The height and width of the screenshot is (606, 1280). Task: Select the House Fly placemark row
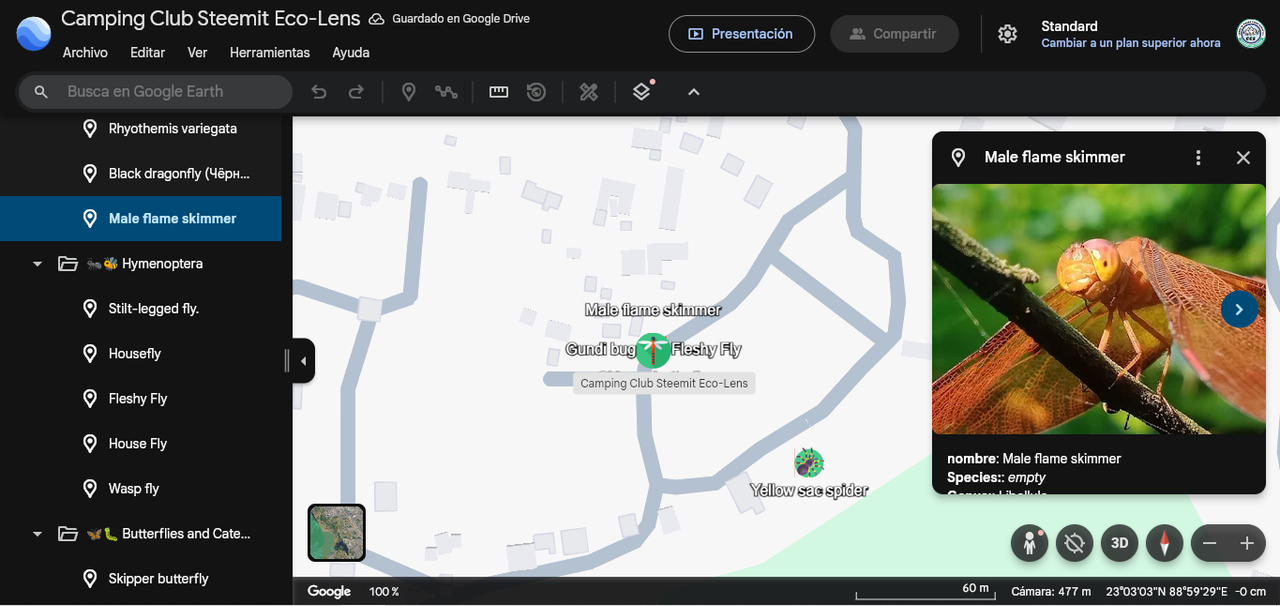pyautogui.click(x=140, y=444)
